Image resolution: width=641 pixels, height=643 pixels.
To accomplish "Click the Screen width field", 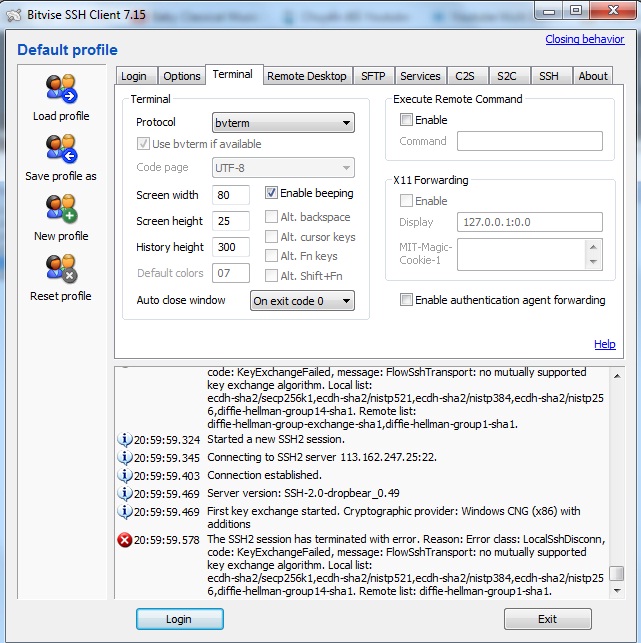I will 231,195.
